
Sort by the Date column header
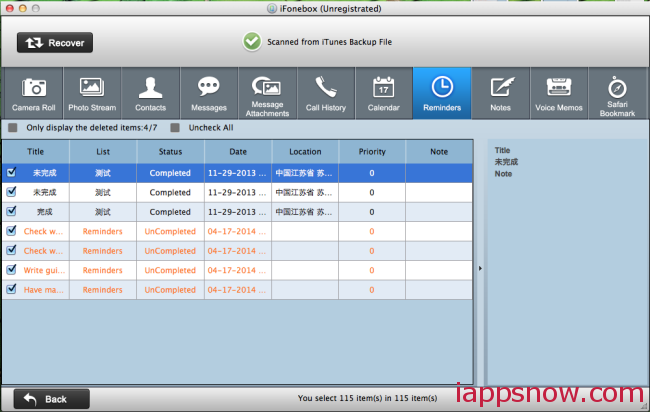(x=238, y=152)
